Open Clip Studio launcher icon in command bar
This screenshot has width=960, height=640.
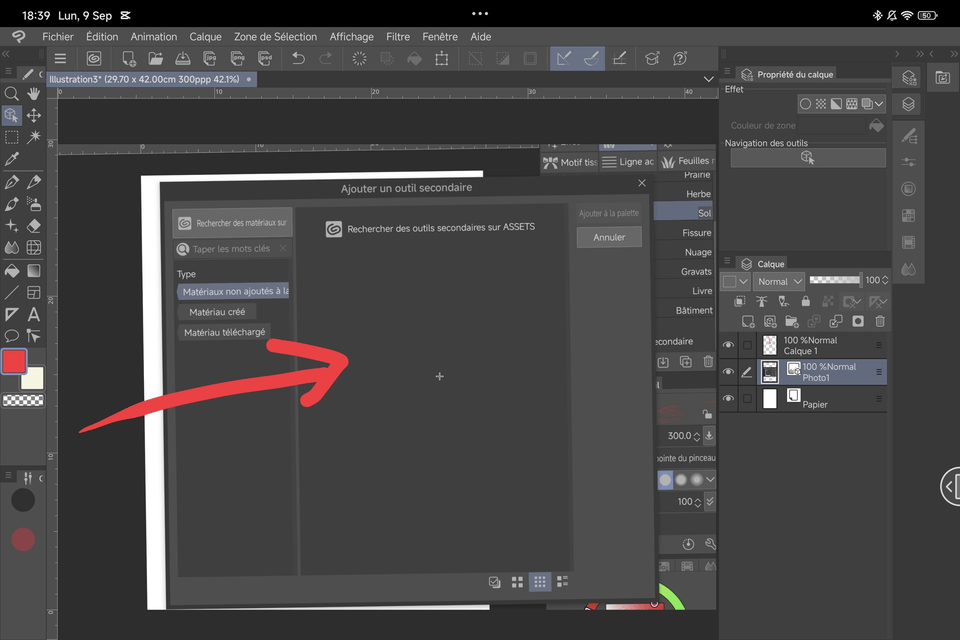pos(94,59)
